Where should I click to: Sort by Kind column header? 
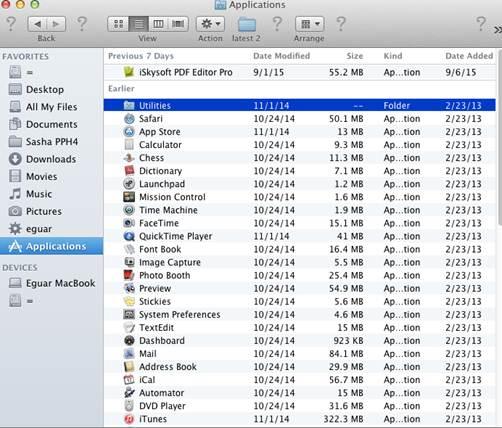[x=393, y=56]
